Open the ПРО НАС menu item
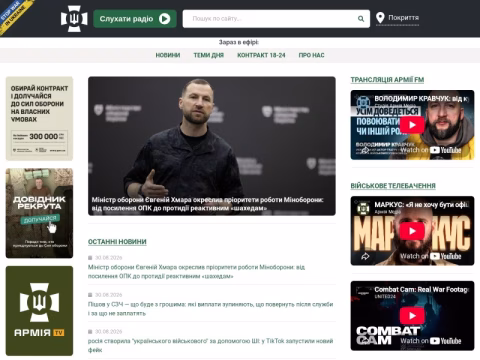480x360 pixels. [311, 55]
